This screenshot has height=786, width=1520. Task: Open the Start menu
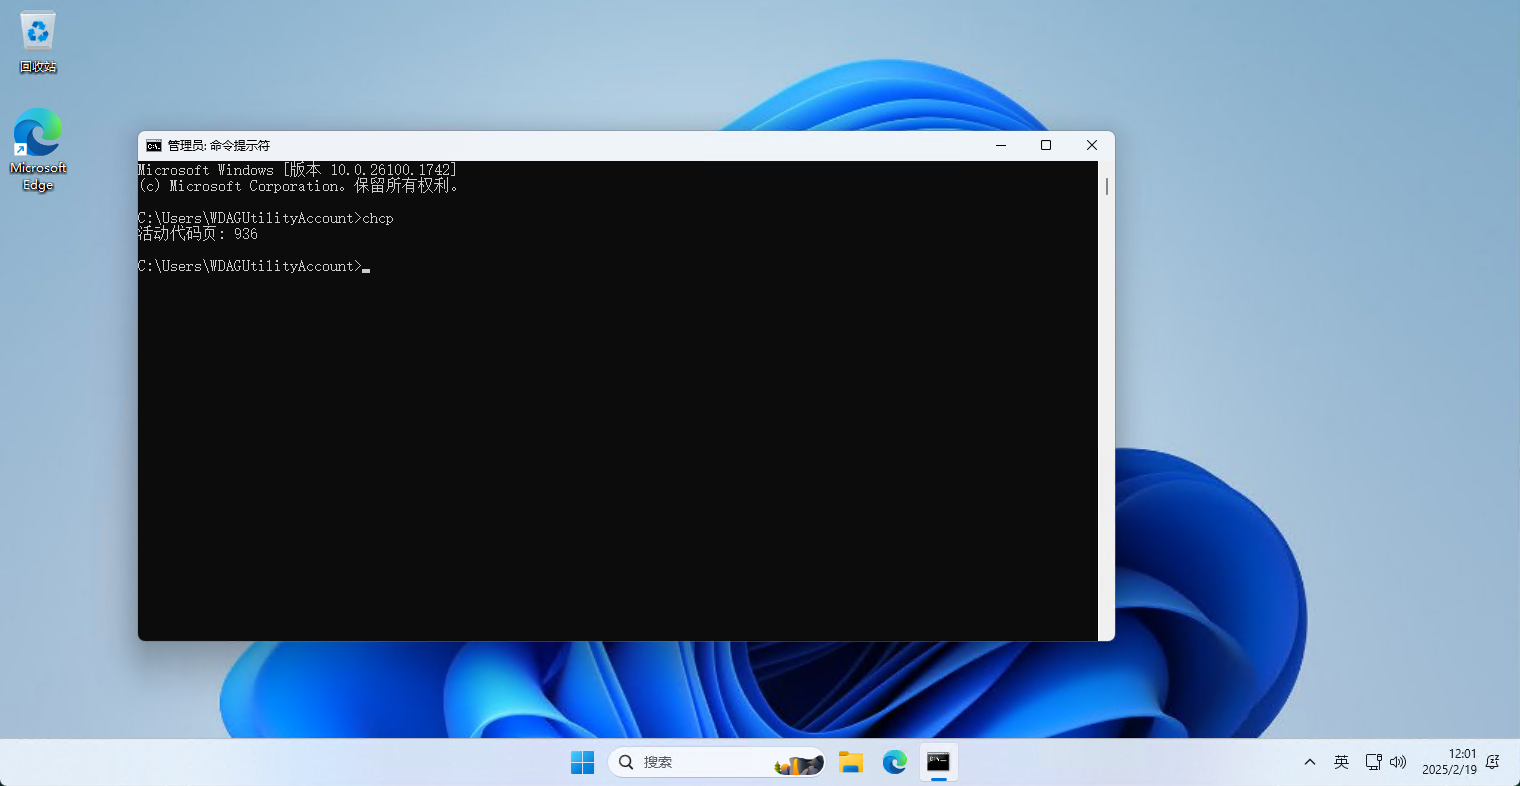582,762
